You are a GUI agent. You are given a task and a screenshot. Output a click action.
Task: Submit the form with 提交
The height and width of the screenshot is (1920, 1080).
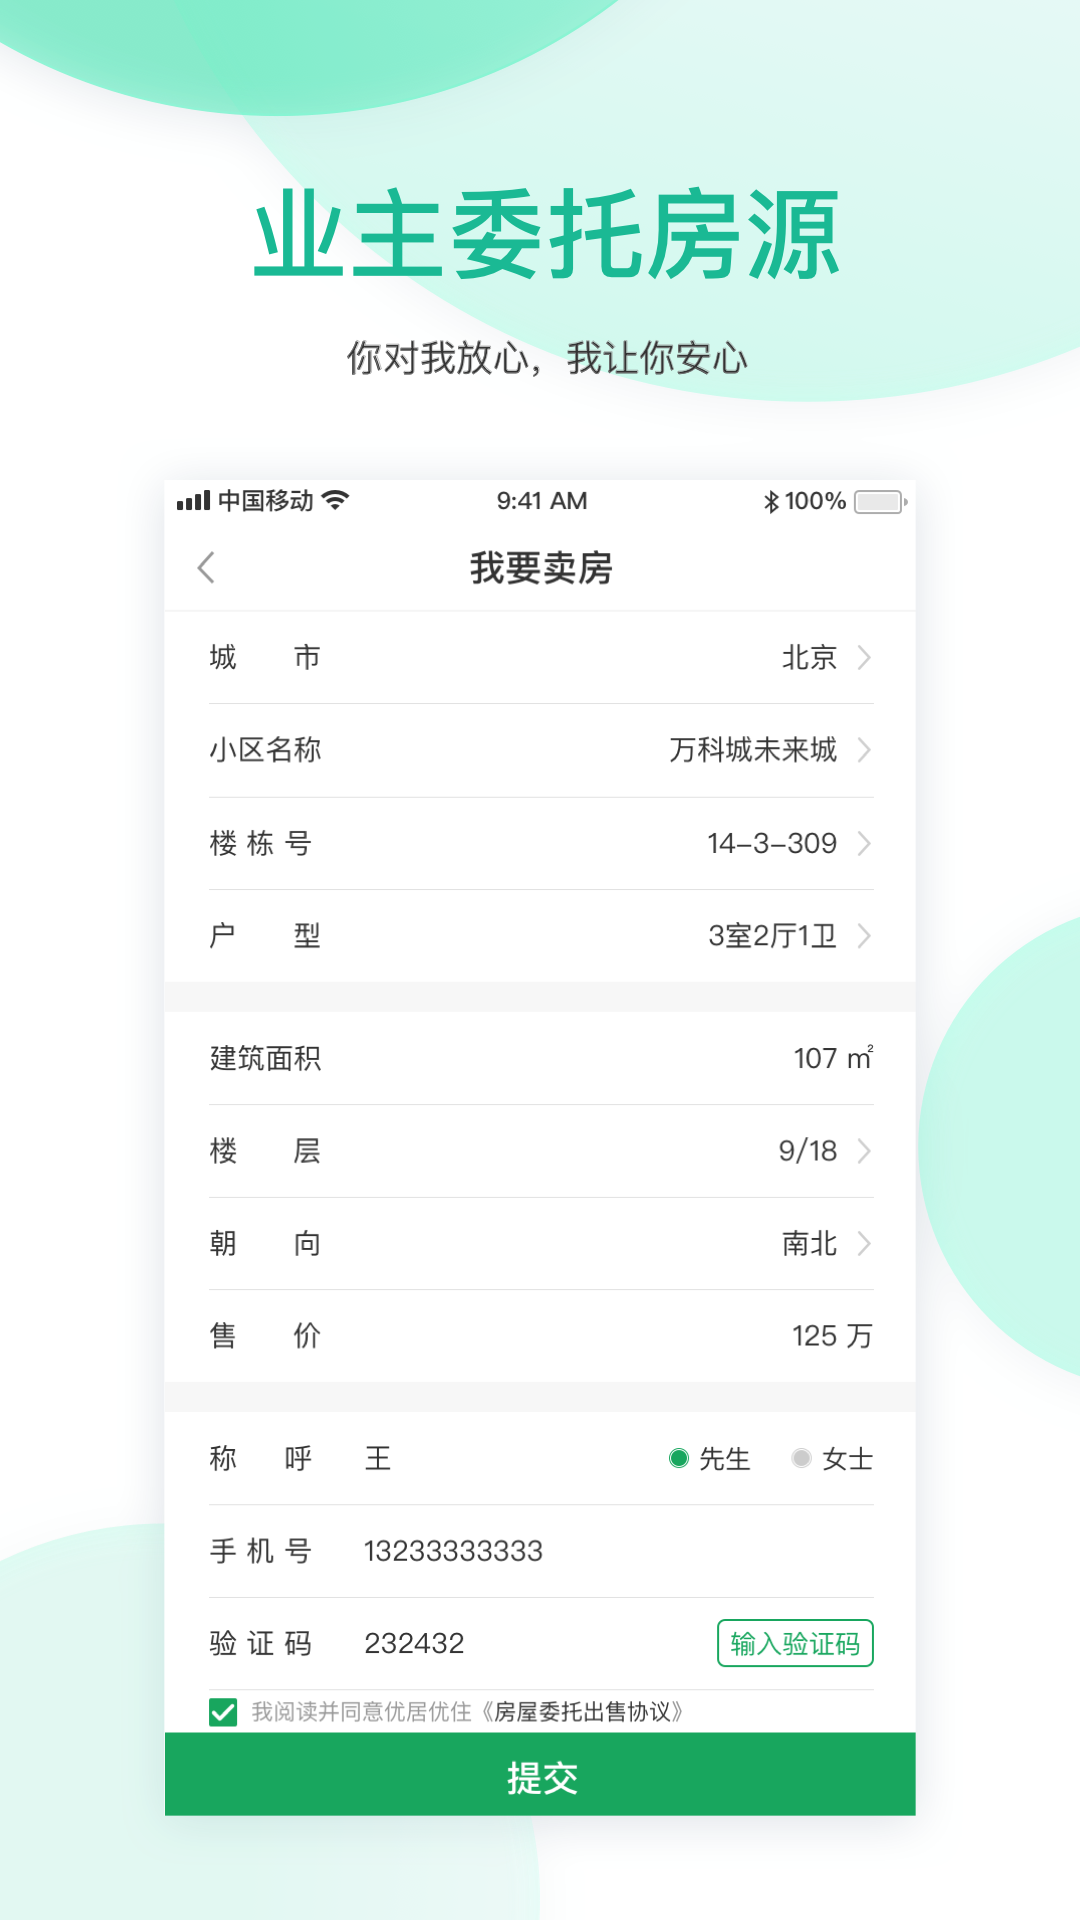pos(540,1774)
